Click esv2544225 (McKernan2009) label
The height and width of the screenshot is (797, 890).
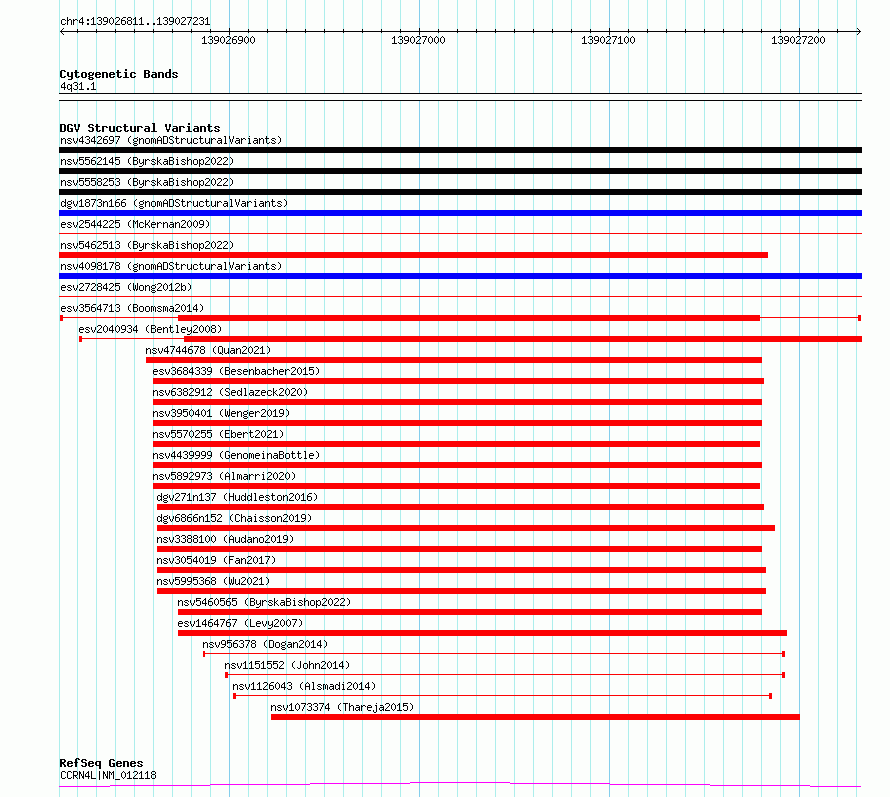click(x=135, y=224)
